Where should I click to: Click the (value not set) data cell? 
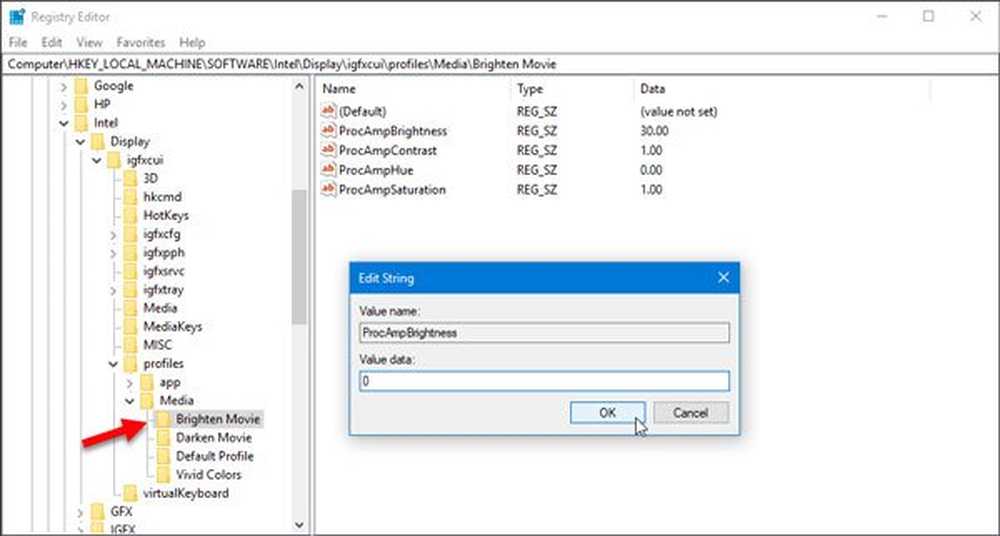point(679,112)
